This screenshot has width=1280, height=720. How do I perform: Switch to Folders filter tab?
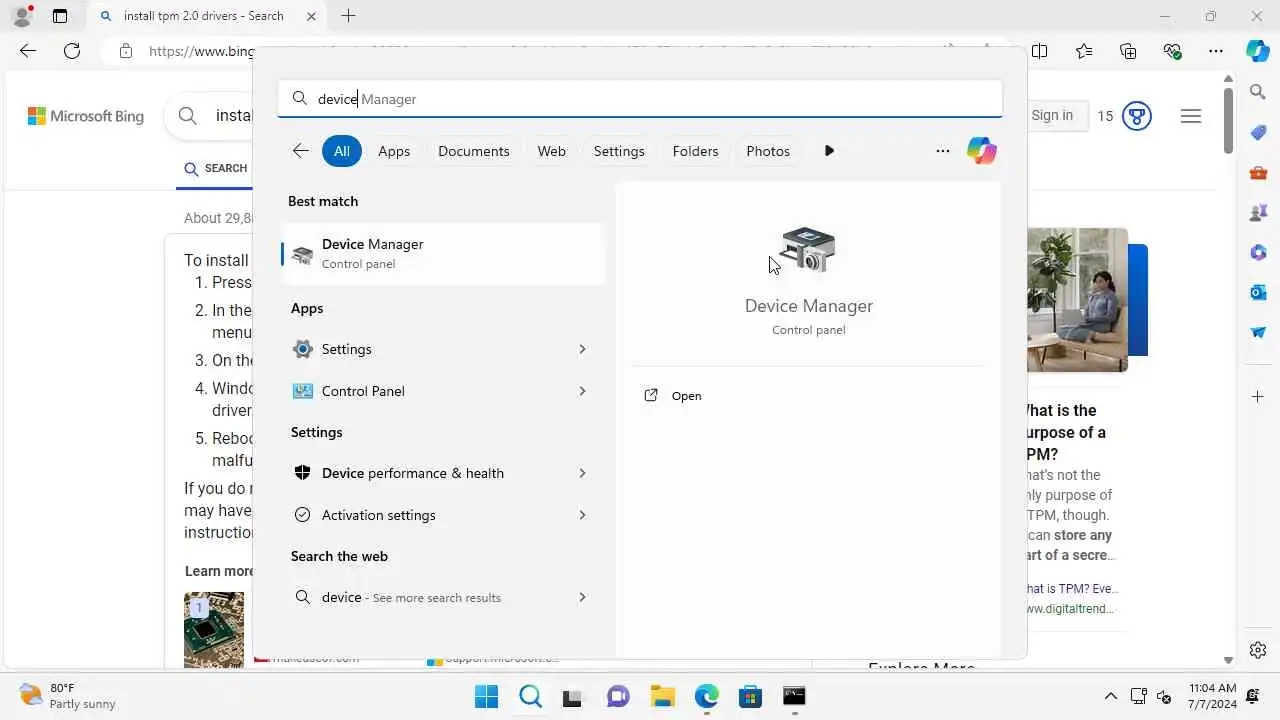695,151
